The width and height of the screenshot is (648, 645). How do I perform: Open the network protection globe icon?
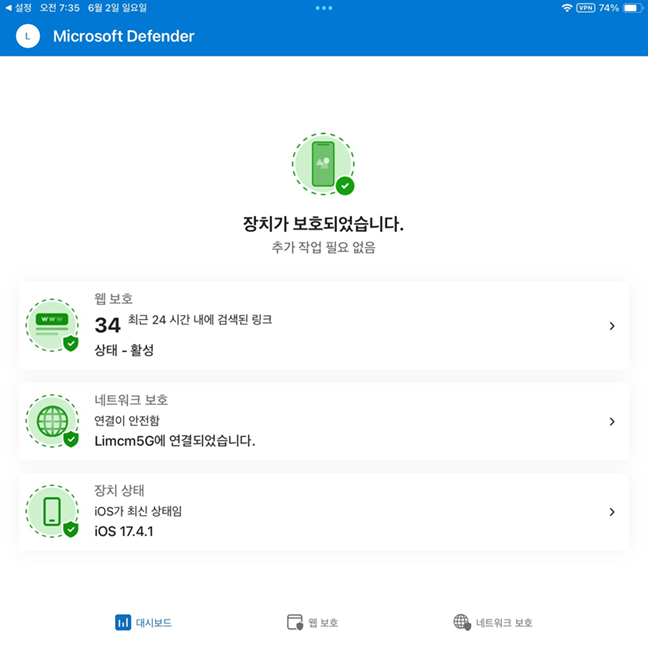point(52,421)
